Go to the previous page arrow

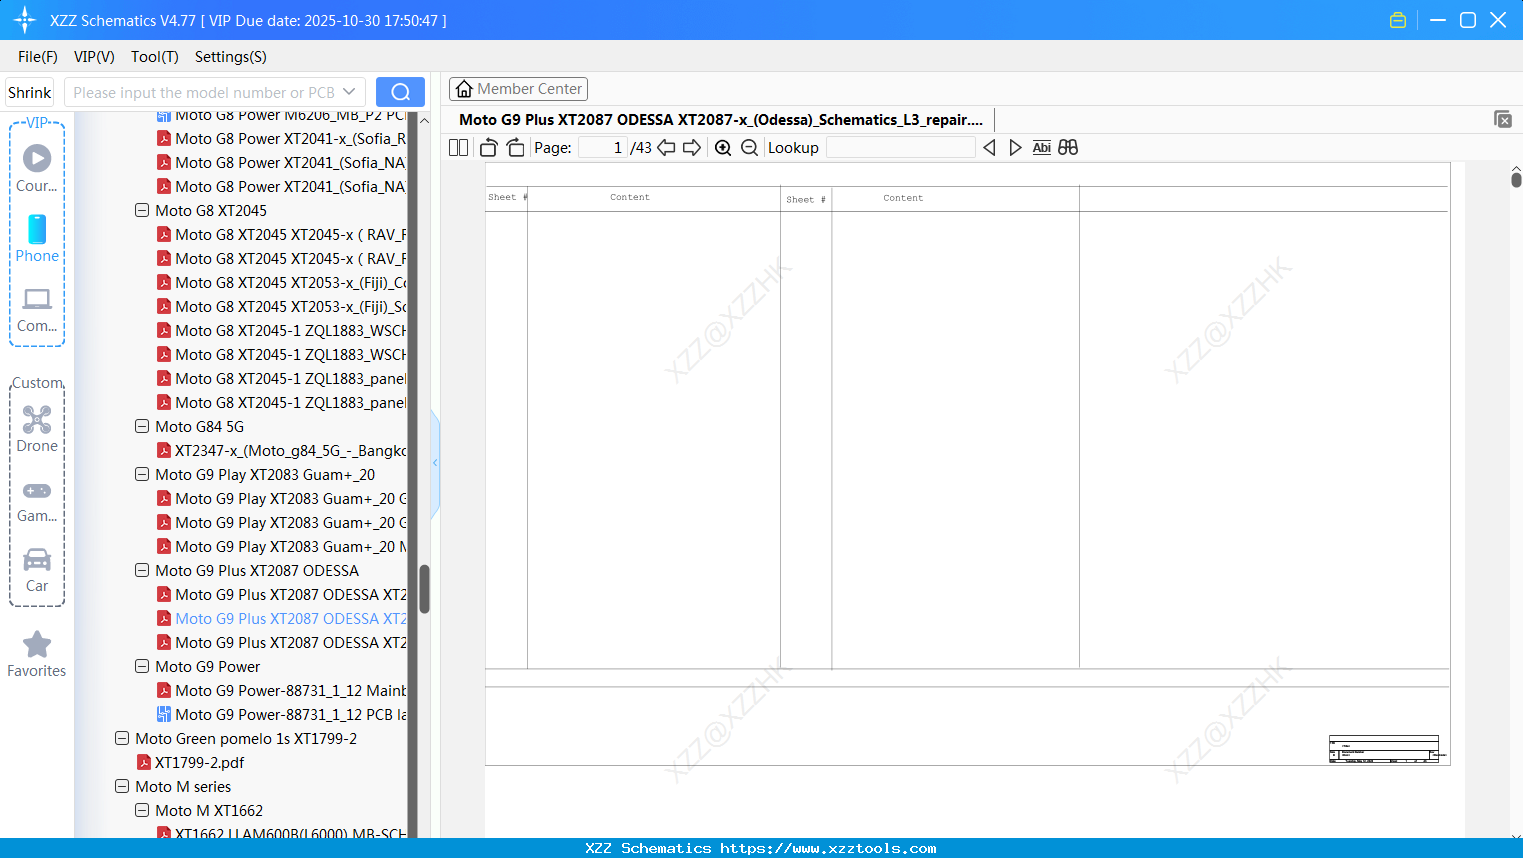666,148
